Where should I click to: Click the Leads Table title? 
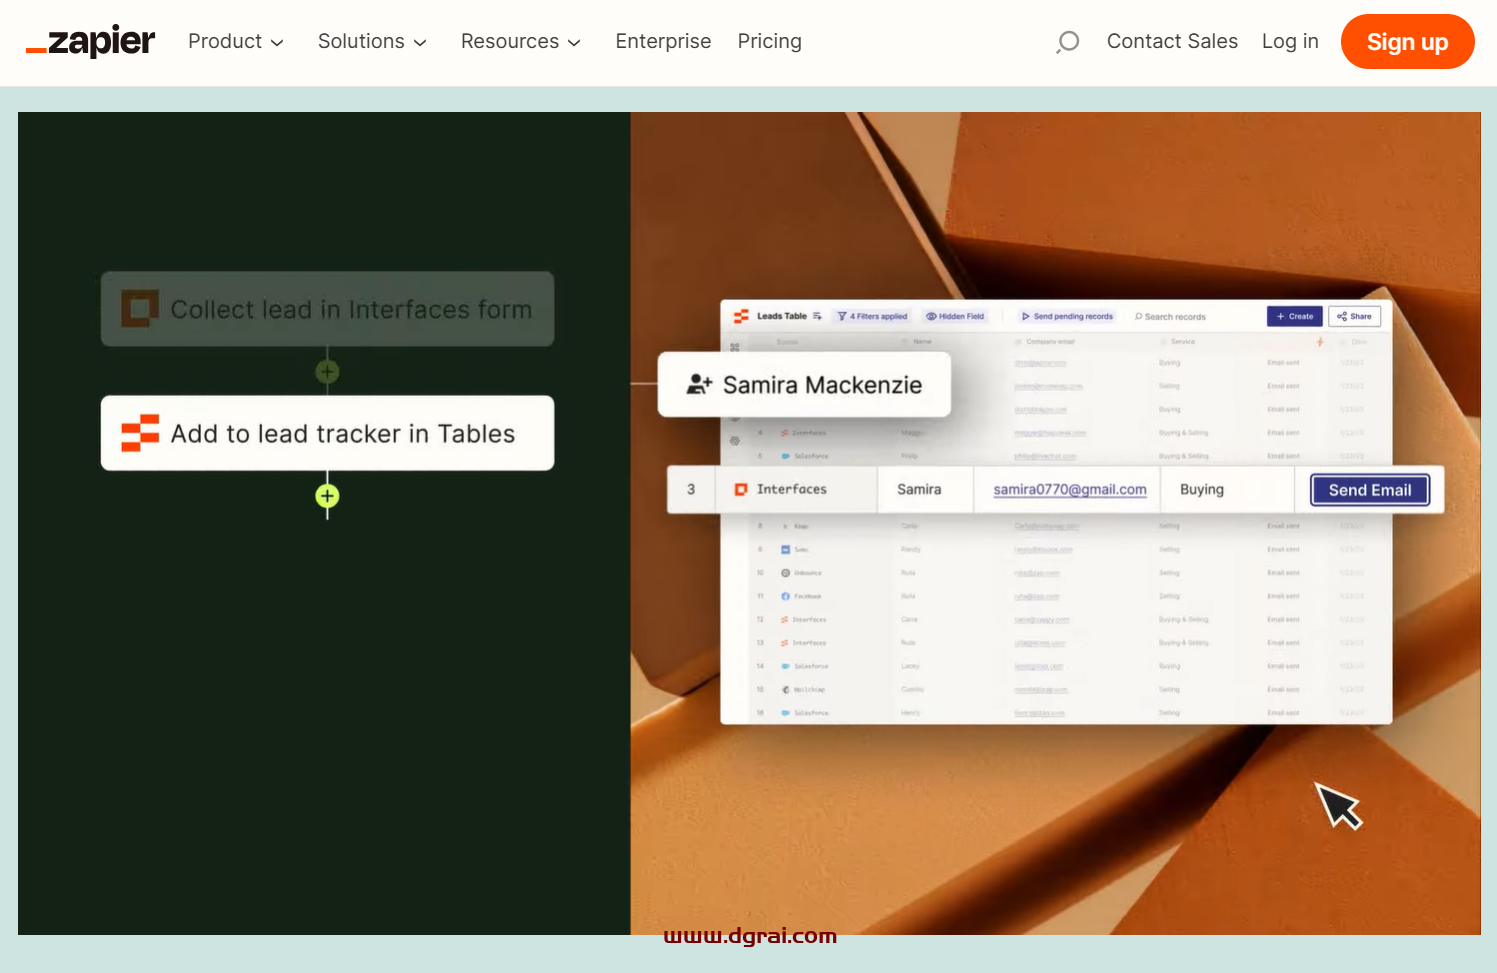click(781, 316)
